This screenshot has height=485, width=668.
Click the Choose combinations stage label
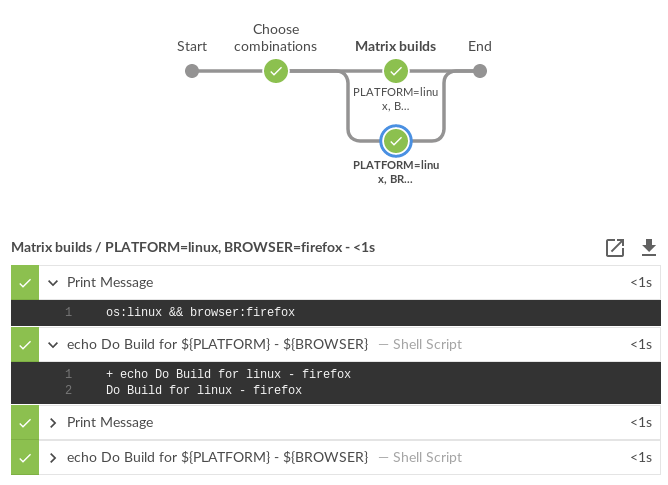[x=276, y=38]
